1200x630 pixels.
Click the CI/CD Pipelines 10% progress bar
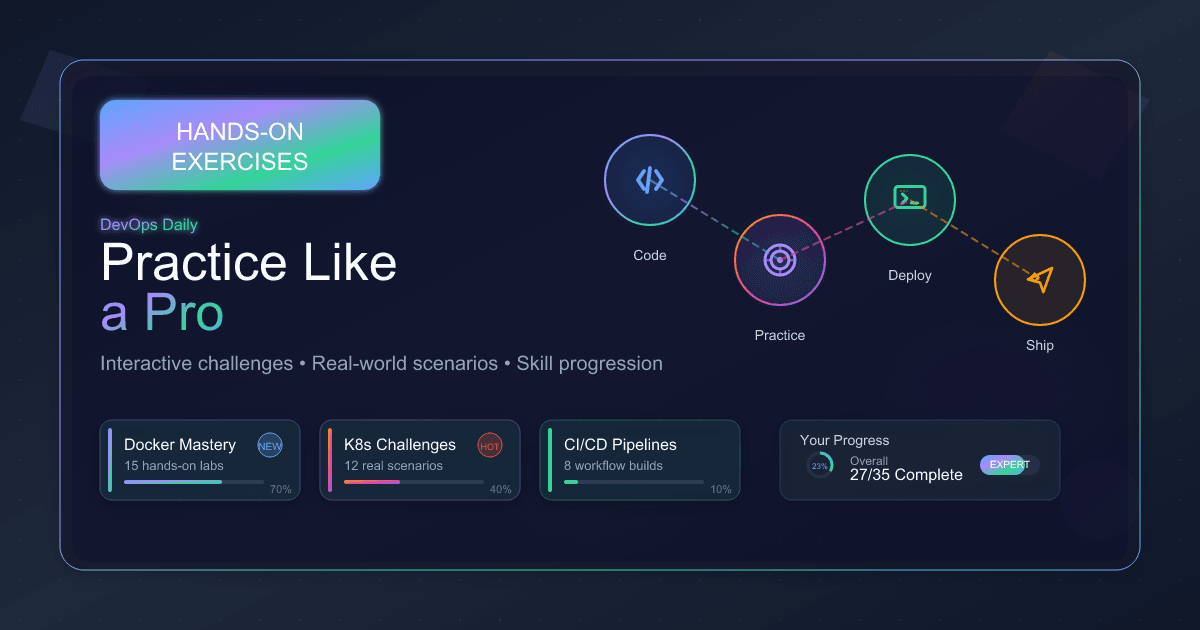click(634, 482)
